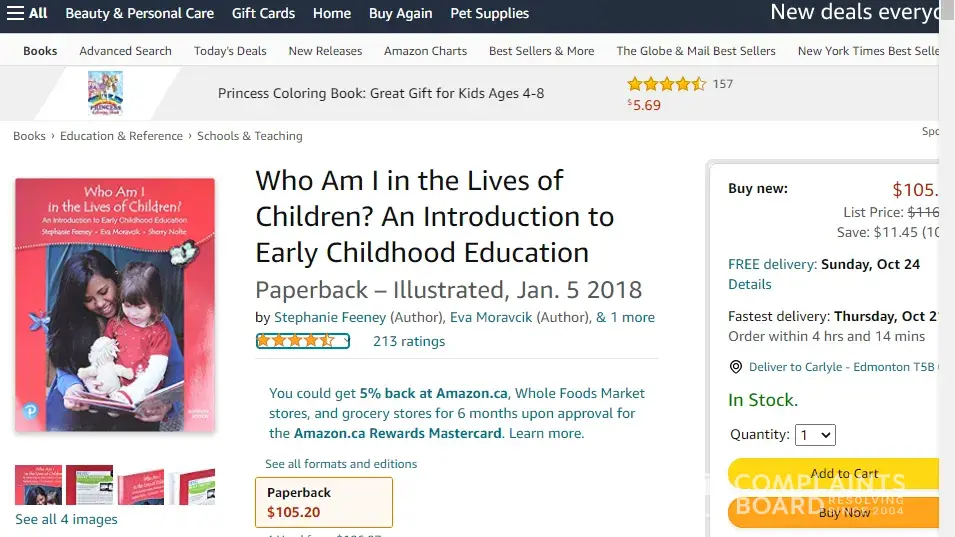This screenshot has width=955, height=537.
Task: Open the Schools & Teaching breadcrumb
Action: 249,136
